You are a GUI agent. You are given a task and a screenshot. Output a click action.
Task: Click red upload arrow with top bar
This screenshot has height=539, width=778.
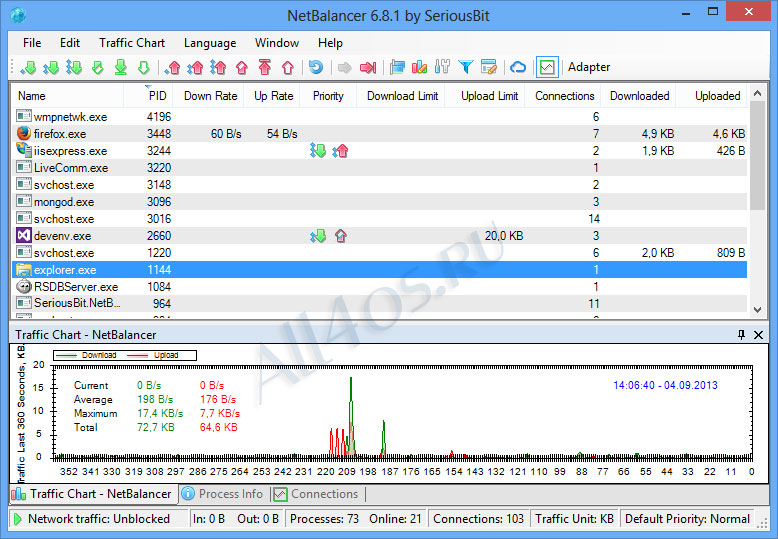tap(265, 67)
